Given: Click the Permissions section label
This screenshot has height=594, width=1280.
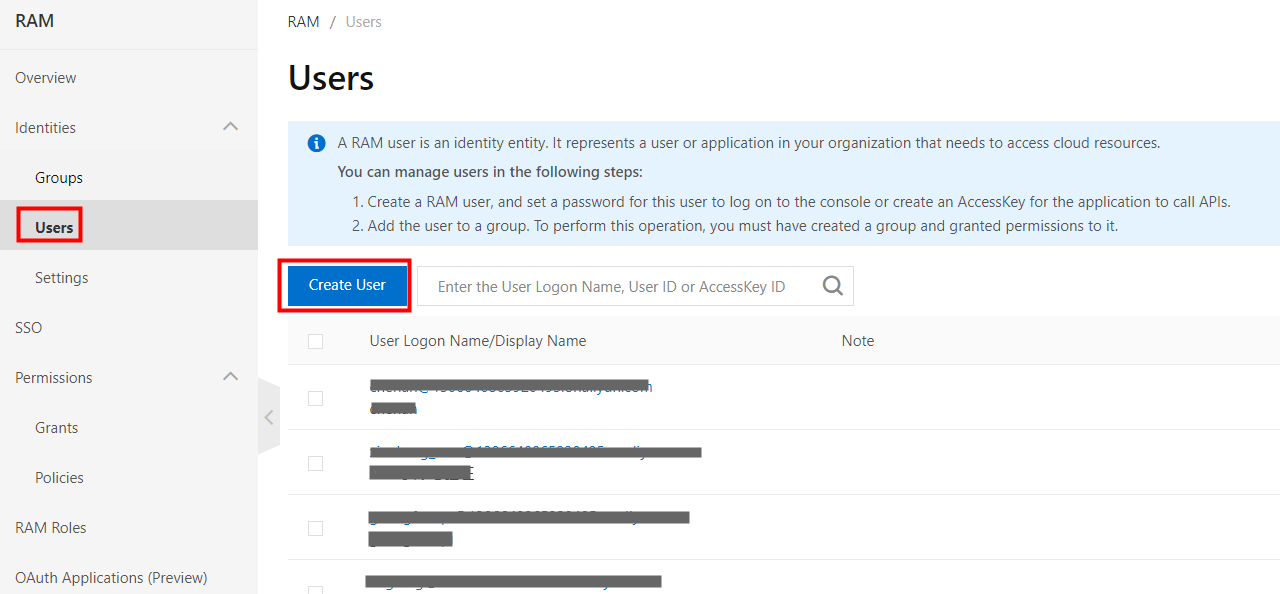Looking at the screenshot, I should pyautogui.click(x=54, y=377).
